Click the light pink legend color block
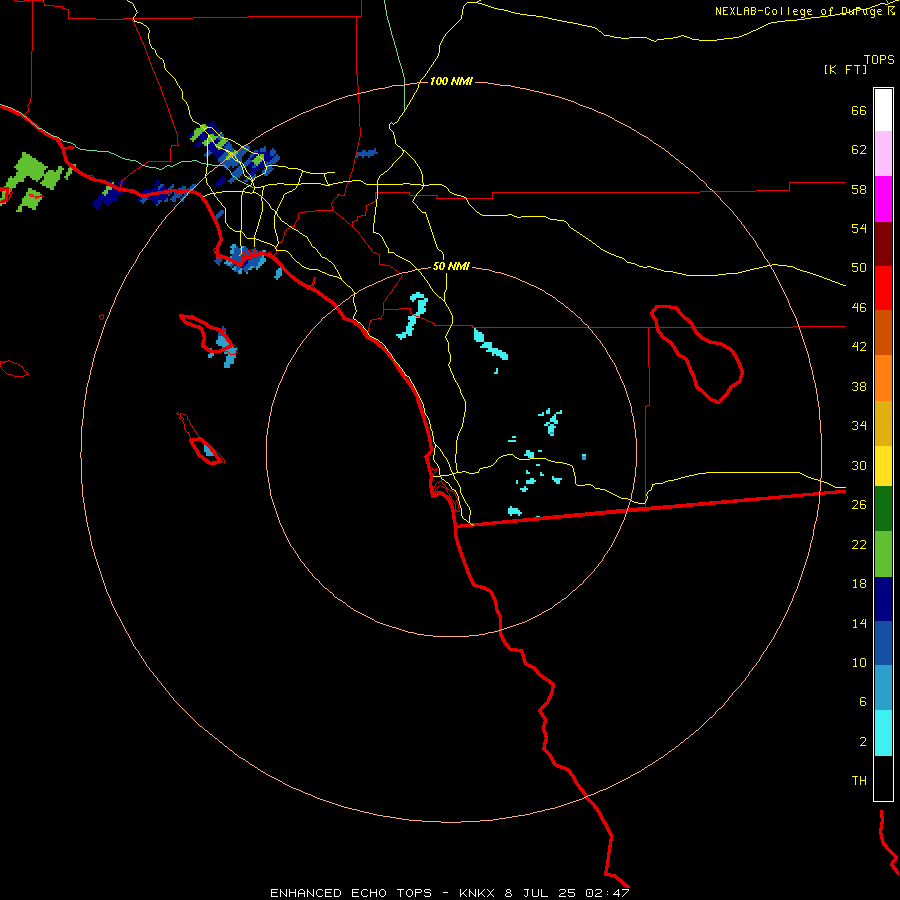900x900 pixels. coord(883,153)
